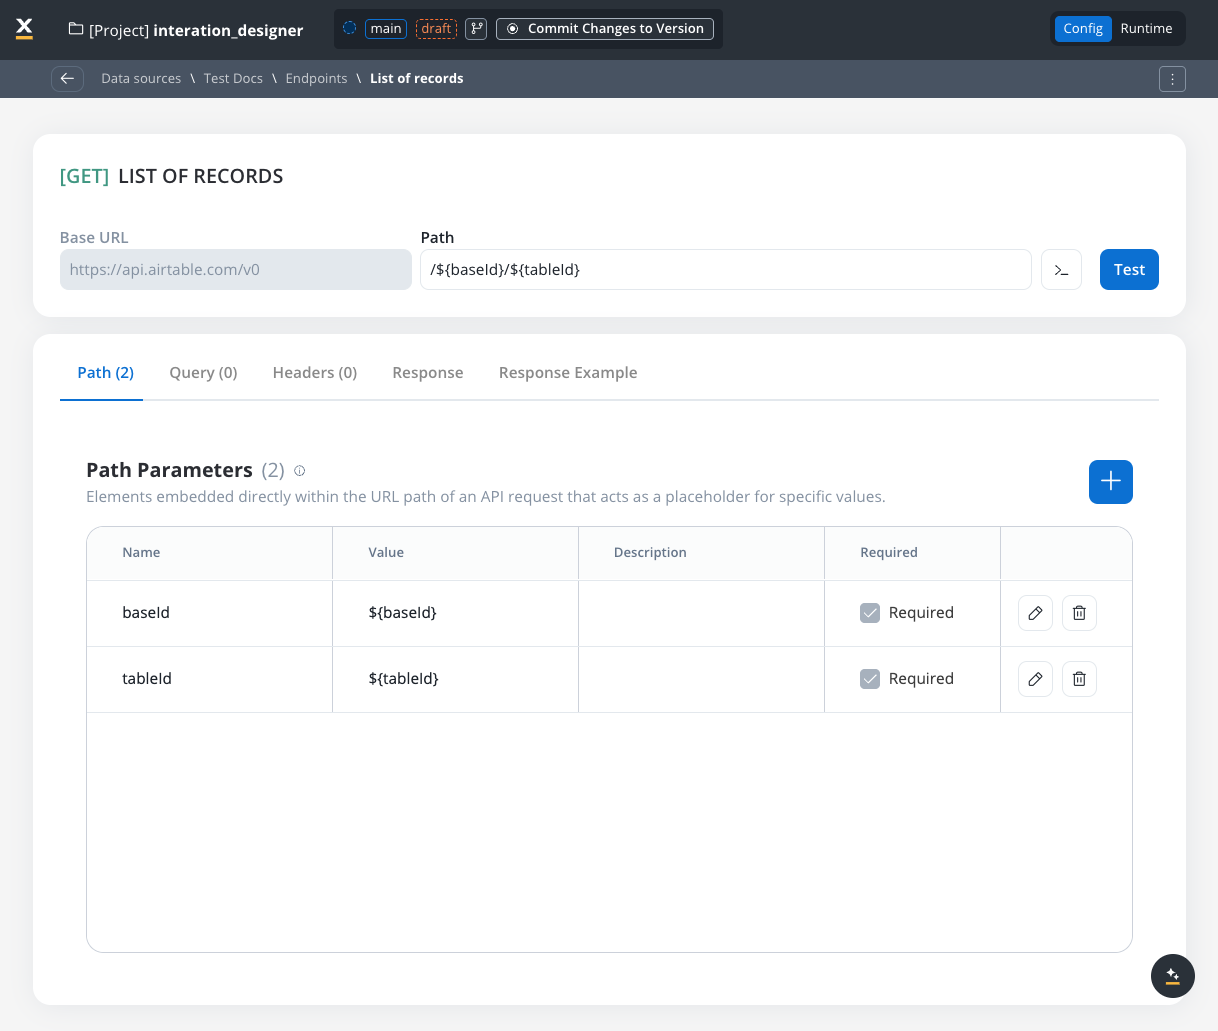Click into the Path input field
The height and width of the screenshot is (1031, 1218).
coord(725,270)
